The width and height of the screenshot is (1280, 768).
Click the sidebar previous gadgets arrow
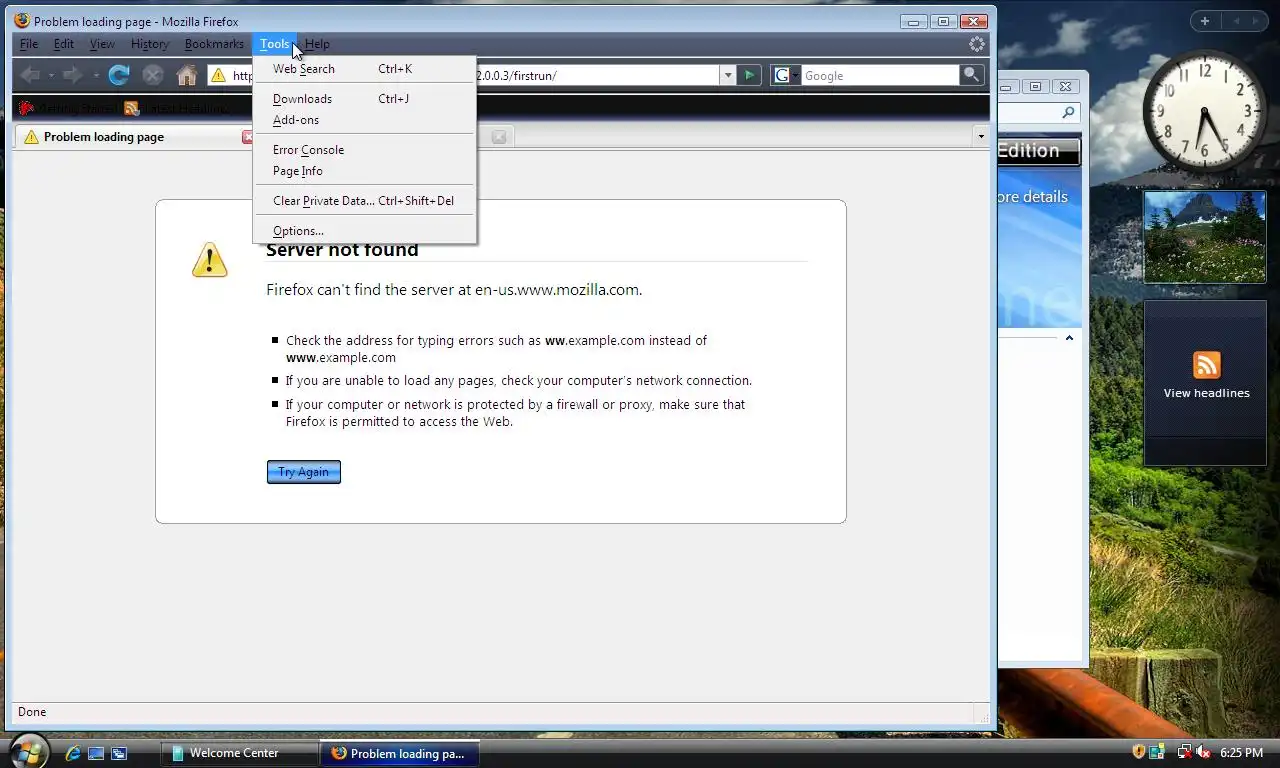click(1235, 21)
